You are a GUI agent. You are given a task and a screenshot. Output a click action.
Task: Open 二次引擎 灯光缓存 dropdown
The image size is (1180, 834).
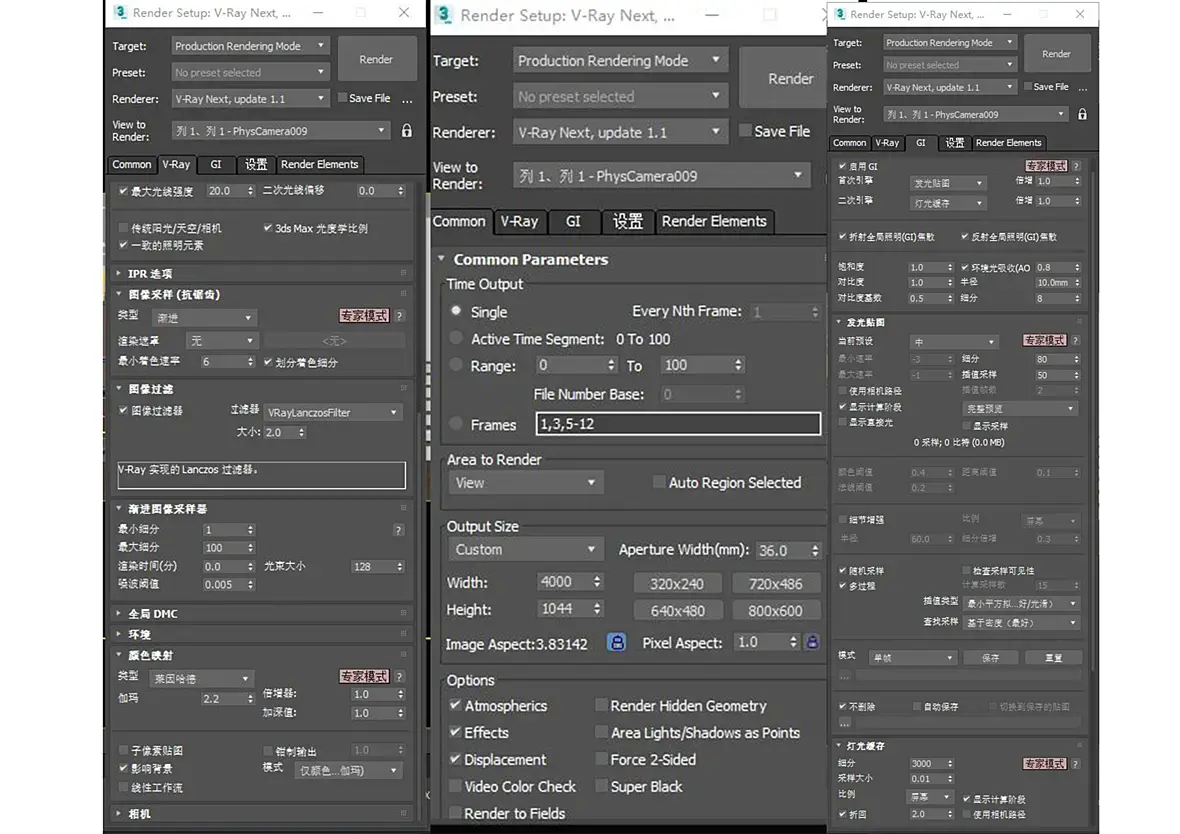click(x=947, y=203)
